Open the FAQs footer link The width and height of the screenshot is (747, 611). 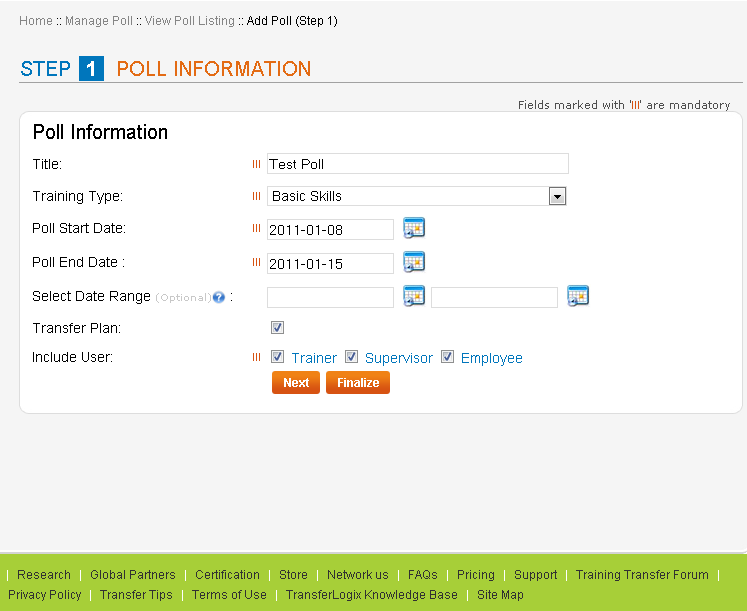point(423,575)
